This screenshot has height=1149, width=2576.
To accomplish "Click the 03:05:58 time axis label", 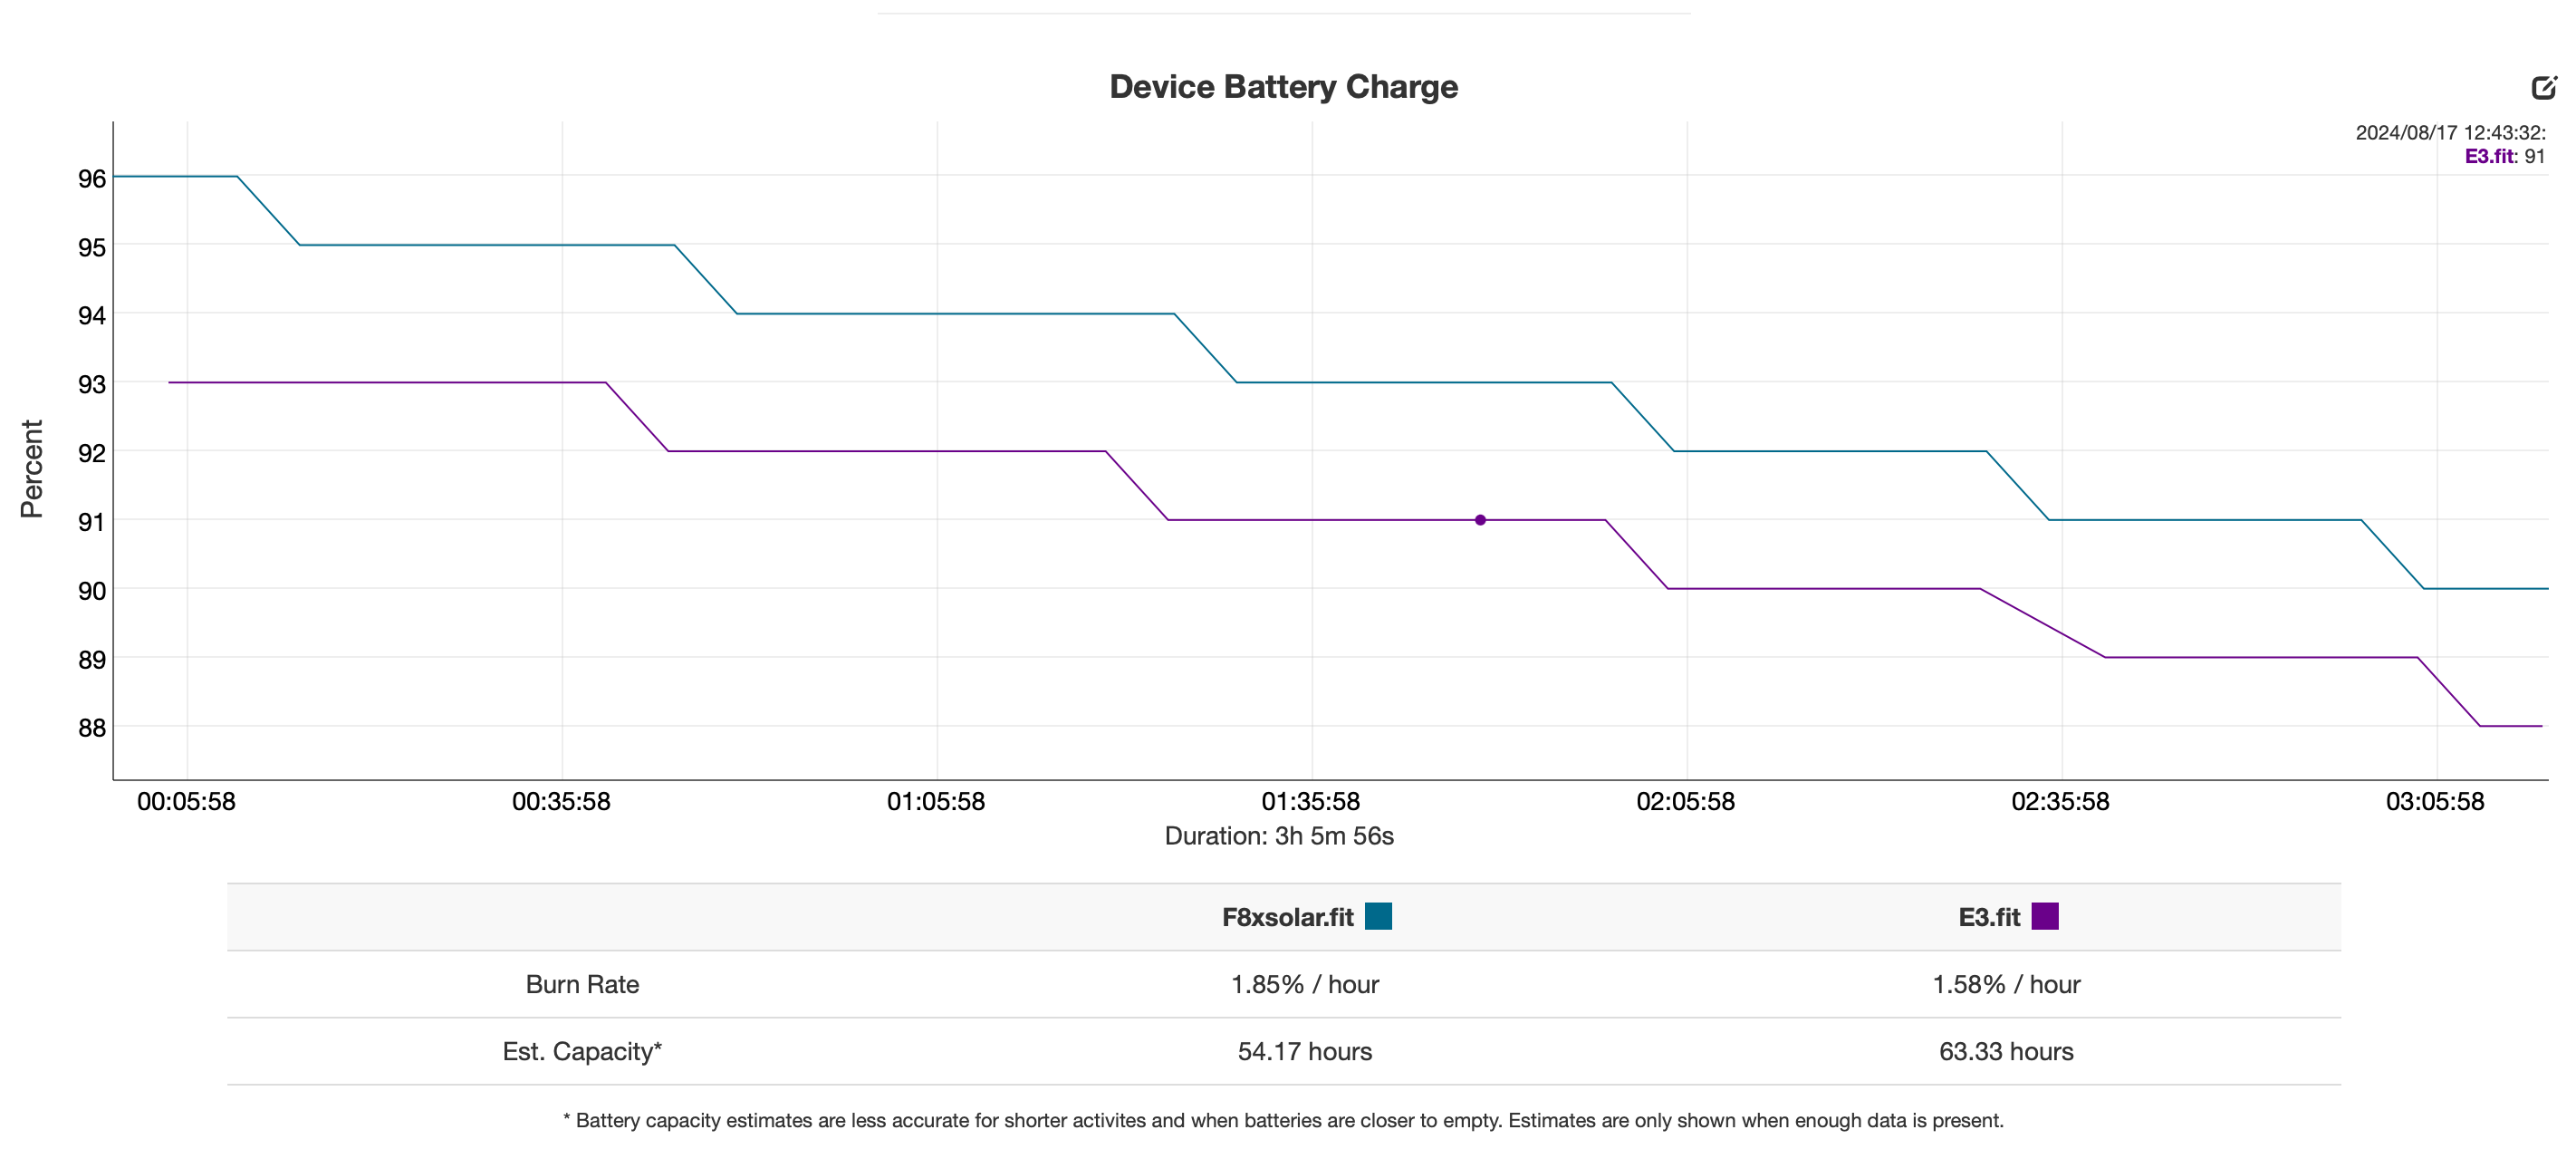I will click(x=2434, y=801).
